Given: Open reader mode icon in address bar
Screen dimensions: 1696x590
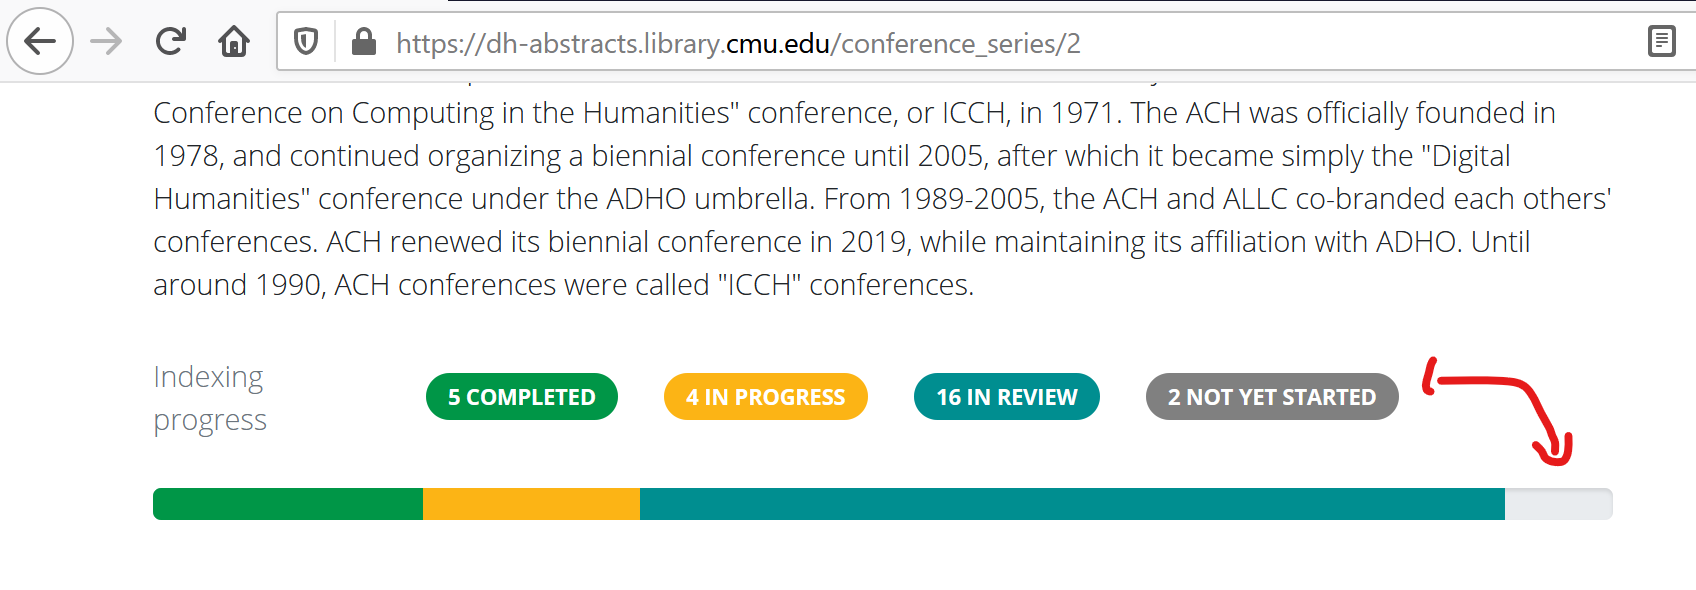Looking at the screenshot, I should (x=1661, y=41).
